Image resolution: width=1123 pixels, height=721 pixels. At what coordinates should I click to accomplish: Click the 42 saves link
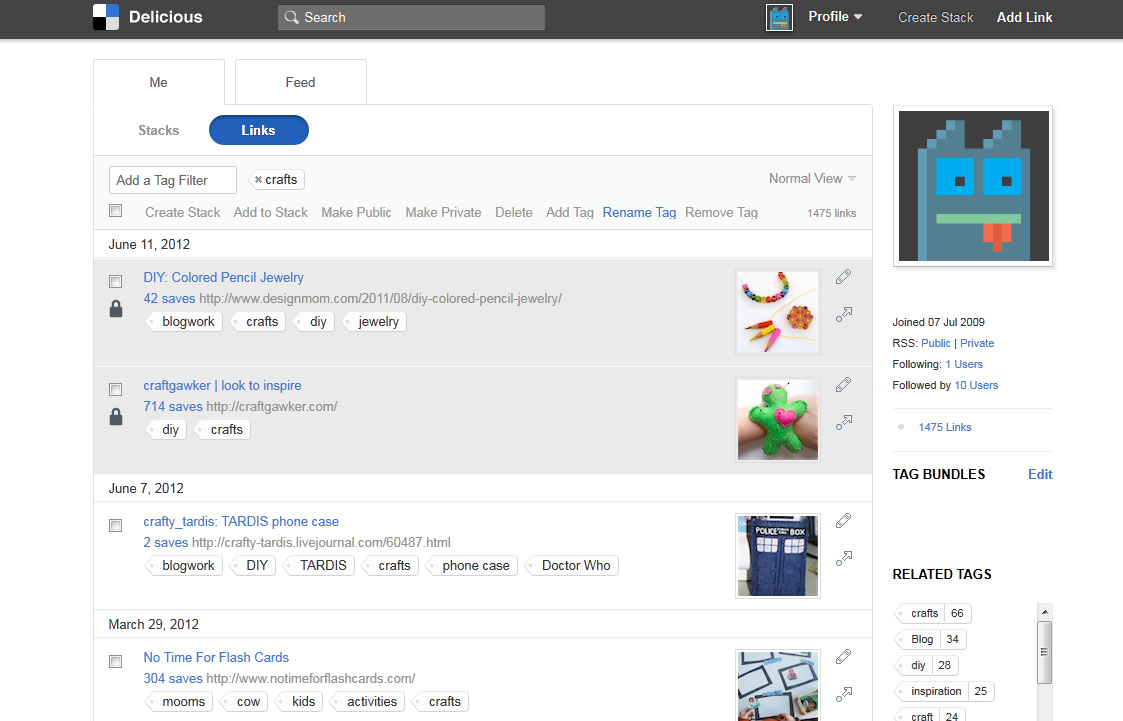coord(169,299)
